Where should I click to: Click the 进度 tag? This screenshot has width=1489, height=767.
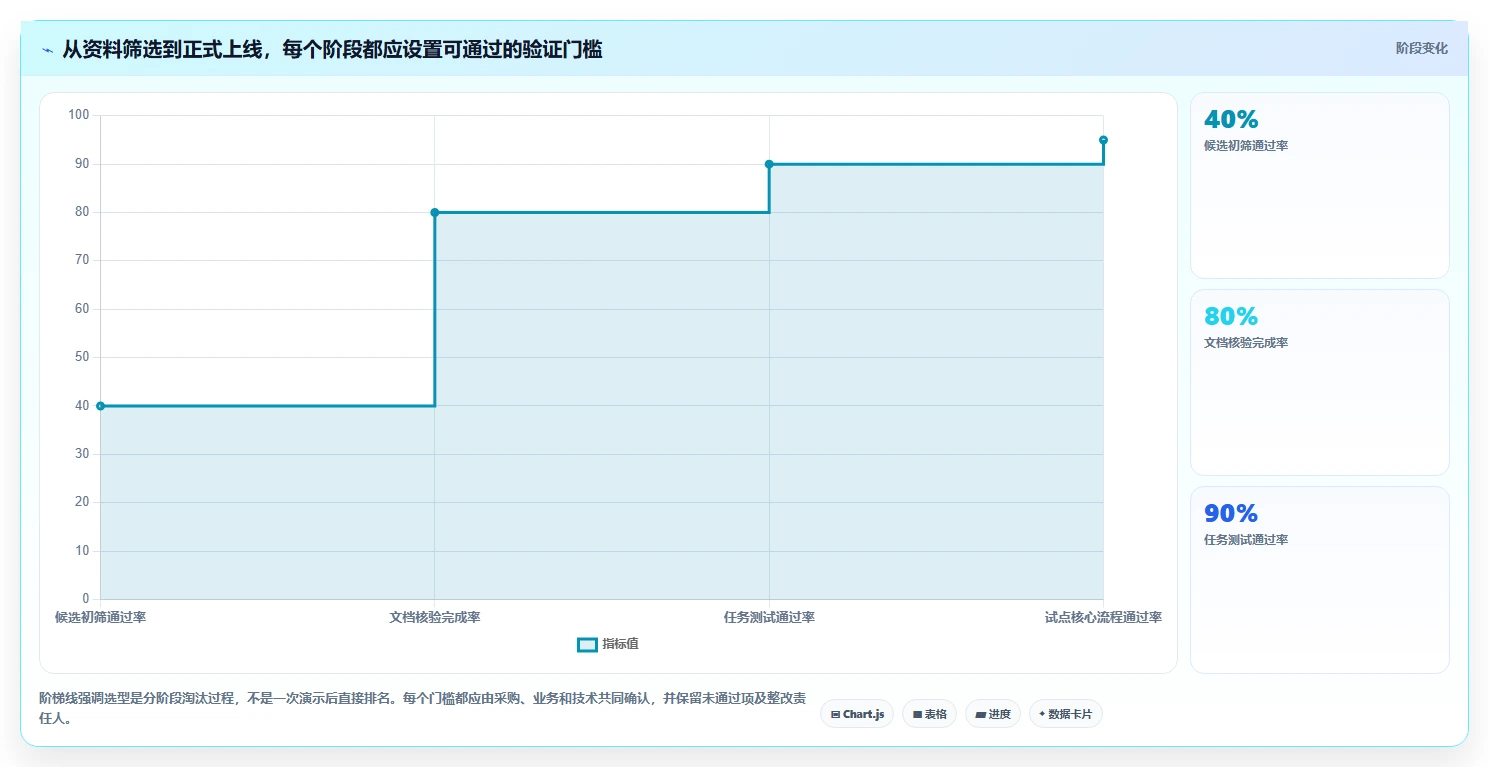[x=993, y=714]
